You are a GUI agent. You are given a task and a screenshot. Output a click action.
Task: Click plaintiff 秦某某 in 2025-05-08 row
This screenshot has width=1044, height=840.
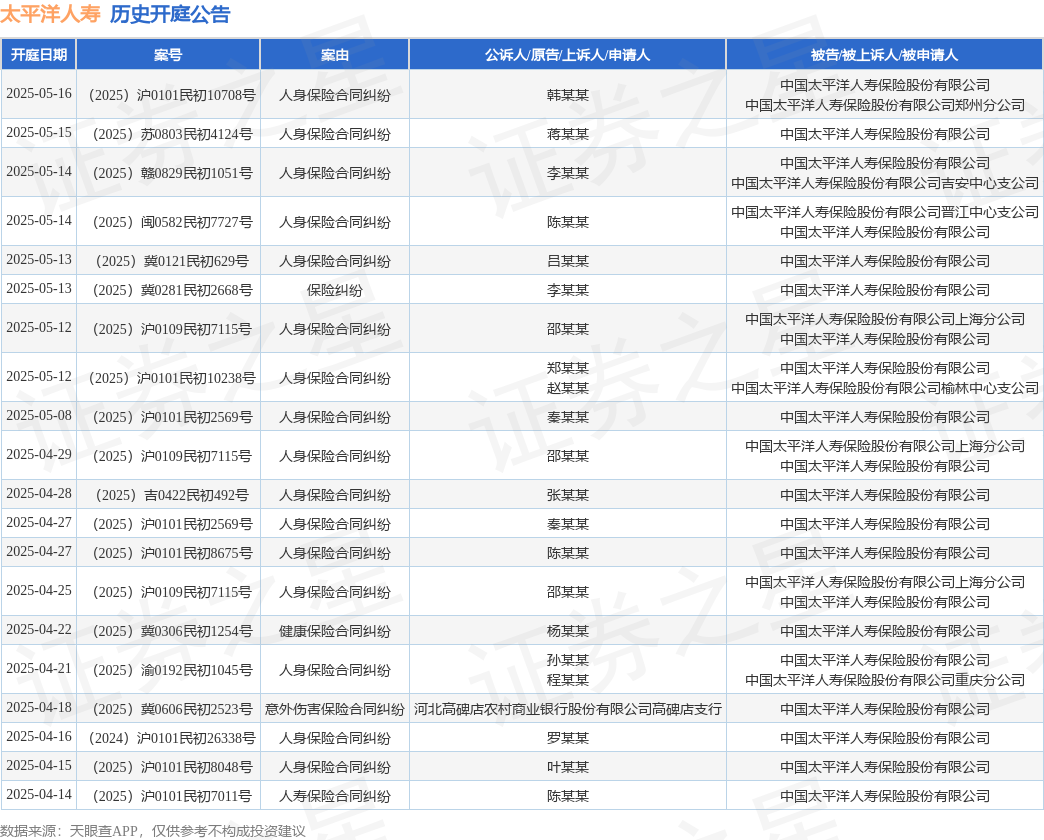pyautogui.click(x=567, y=417)
